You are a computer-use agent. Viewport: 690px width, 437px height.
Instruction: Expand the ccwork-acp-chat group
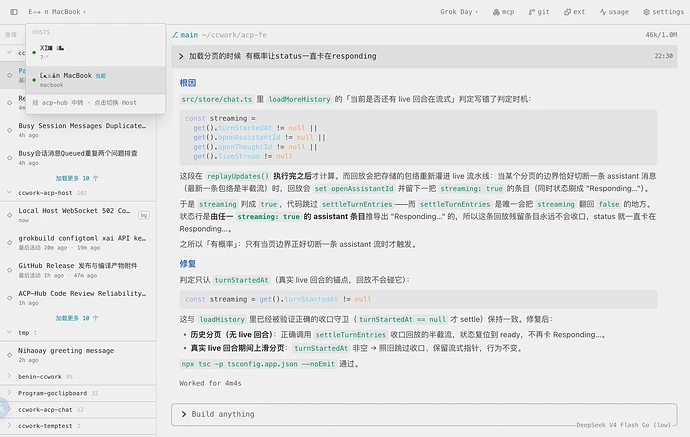click(9, 409)
